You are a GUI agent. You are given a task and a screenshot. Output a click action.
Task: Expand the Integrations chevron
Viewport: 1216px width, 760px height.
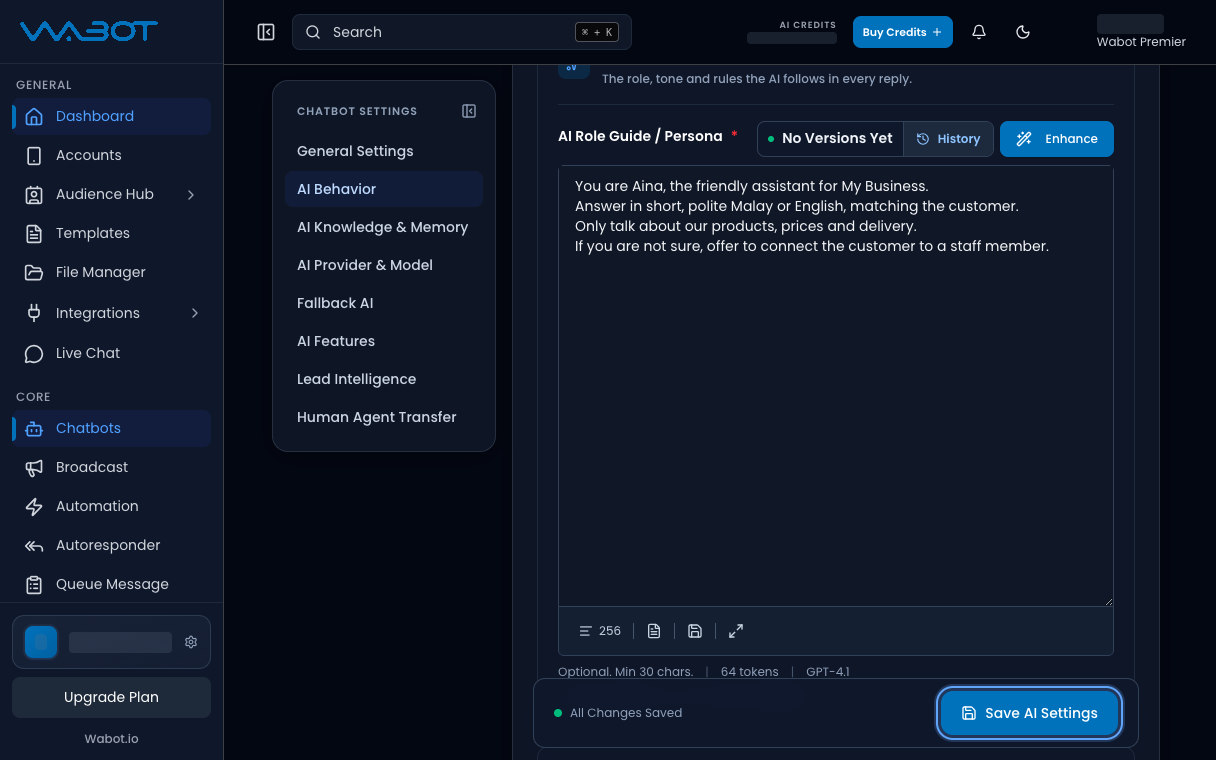pyautogui.click(x=194, y=313)
